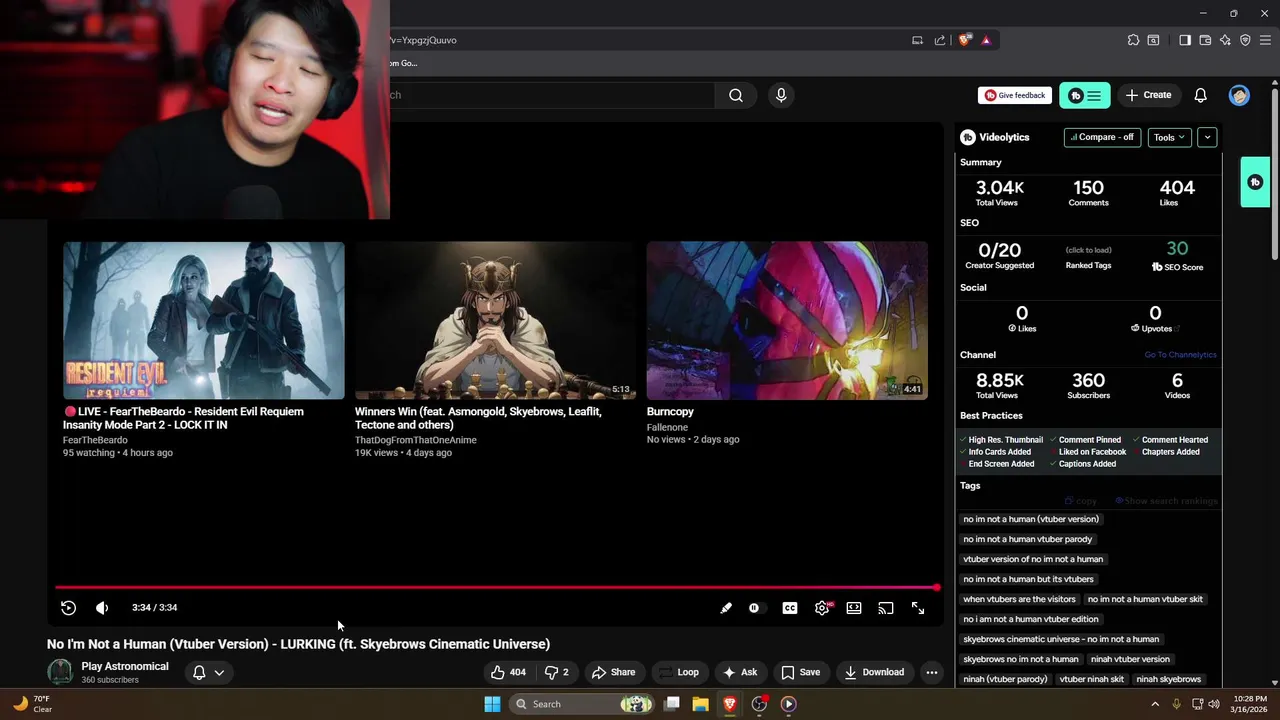Open YouTube notifications bell
Image resolution: width=1280 pixels, height=720 pixels.
click(1201, 95)
